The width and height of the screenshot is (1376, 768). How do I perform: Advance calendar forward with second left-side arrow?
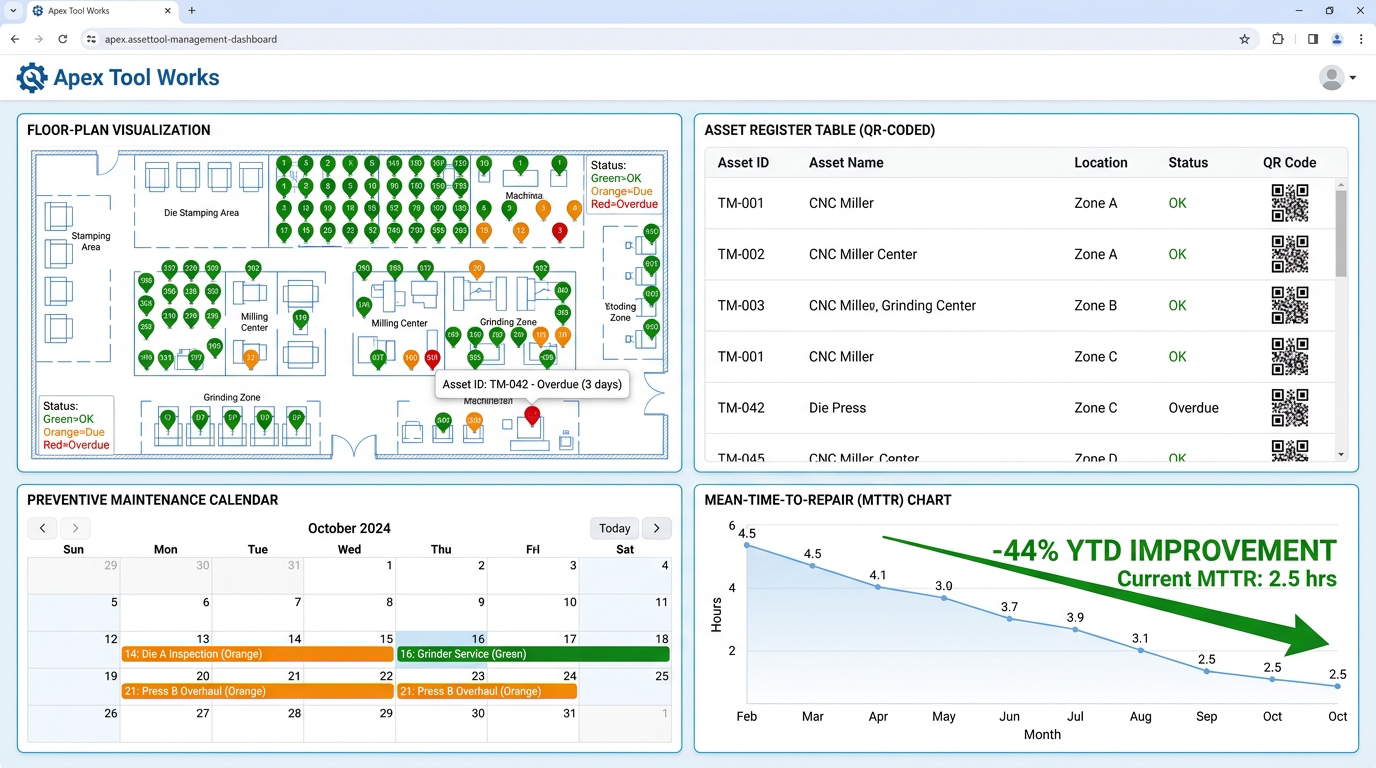click(75, 528)
